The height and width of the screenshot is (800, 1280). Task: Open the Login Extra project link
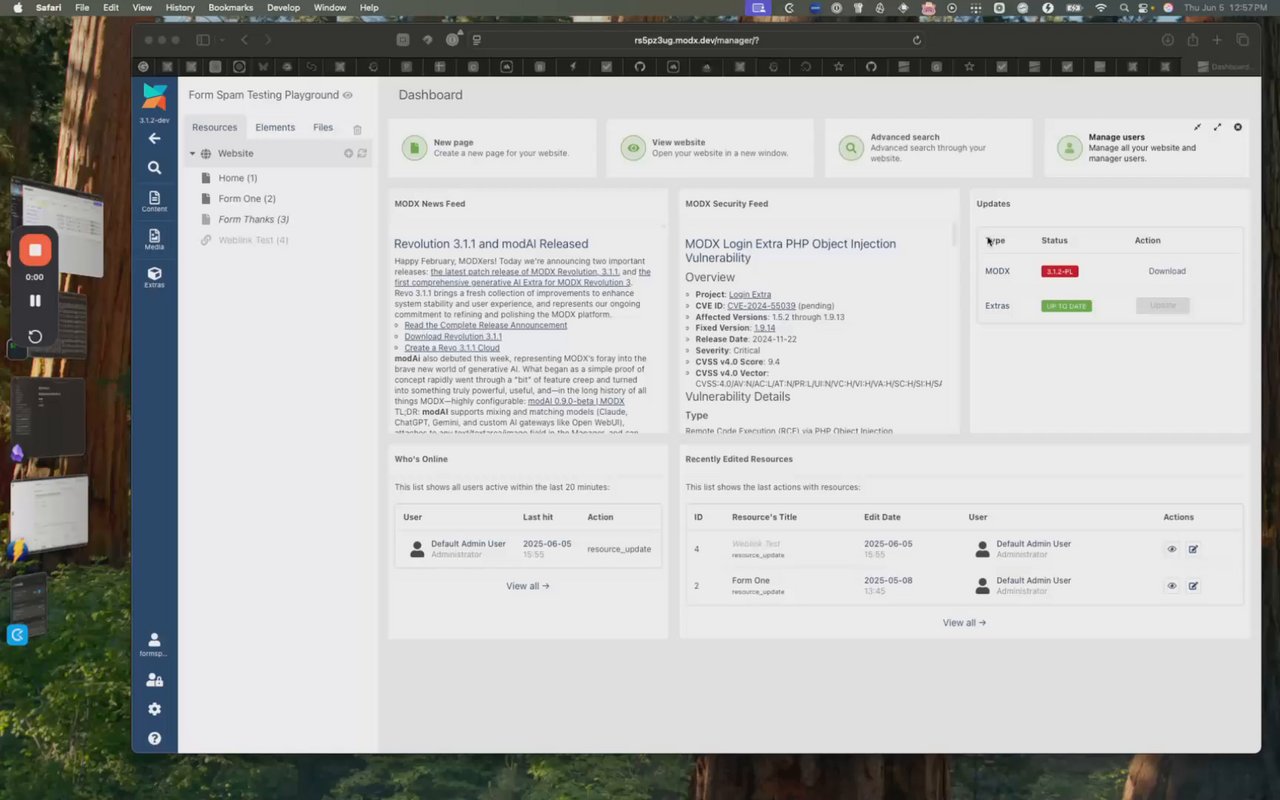[x=750, y=295]
